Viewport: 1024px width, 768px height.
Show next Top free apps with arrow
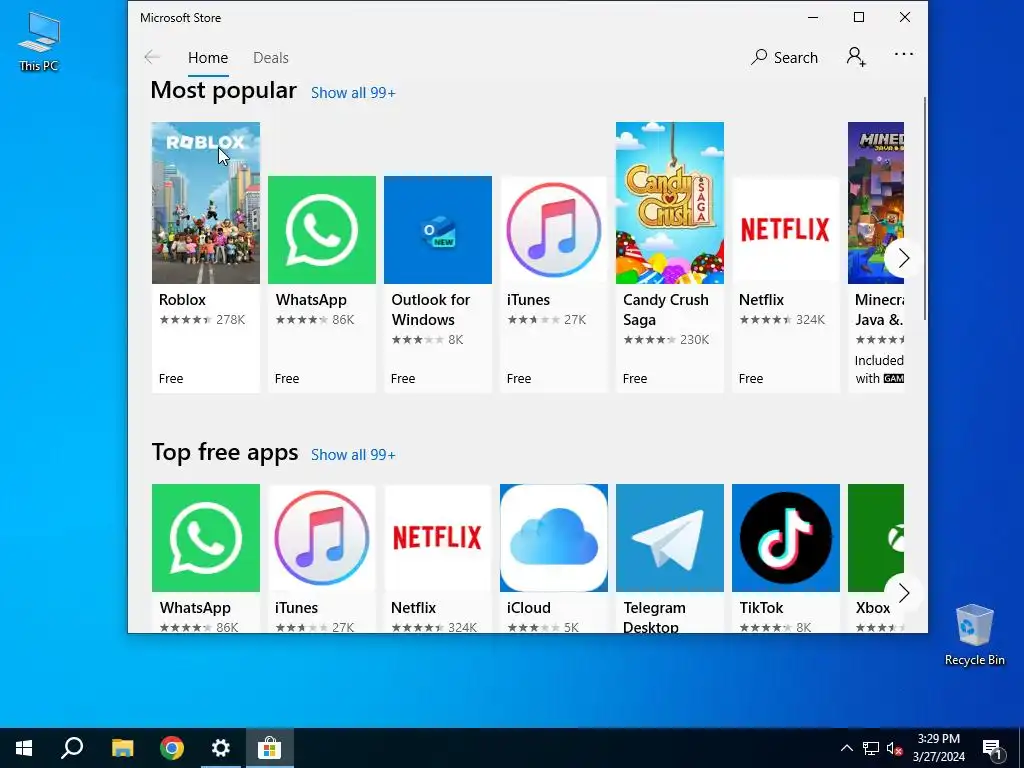pyautogui.click(x=903, y=593)
